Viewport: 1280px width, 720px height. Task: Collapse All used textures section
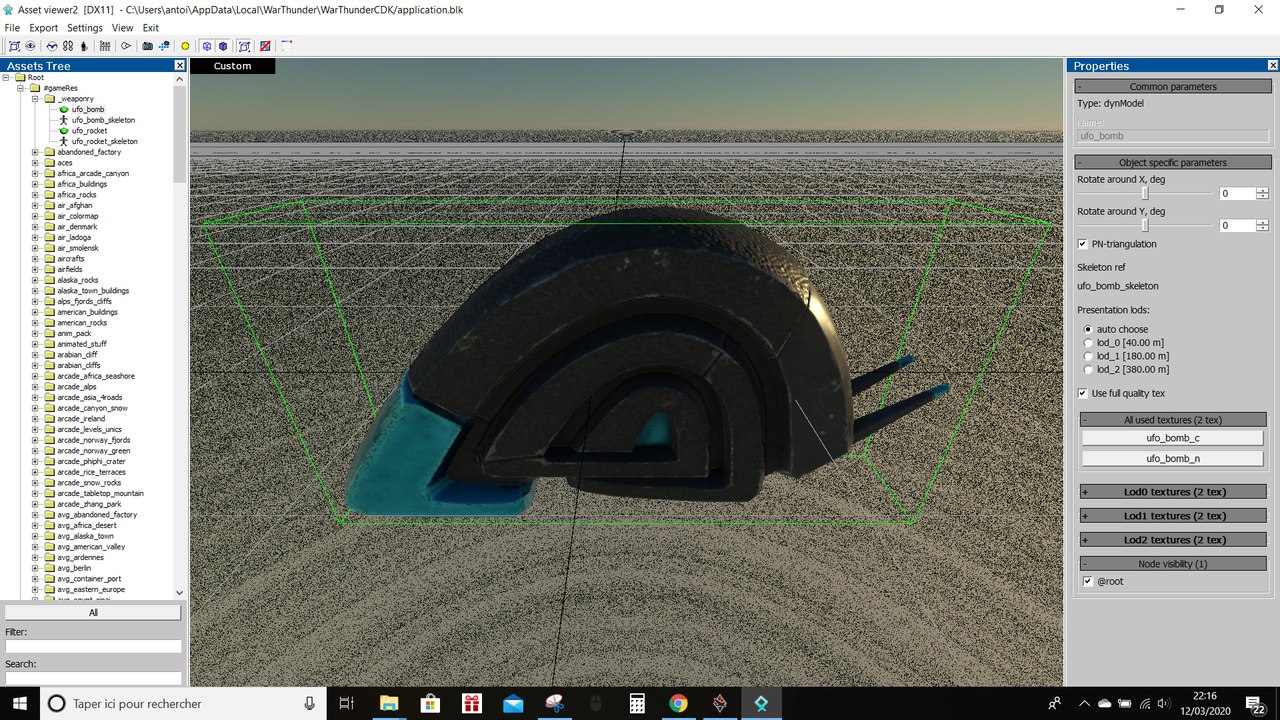1174,420
